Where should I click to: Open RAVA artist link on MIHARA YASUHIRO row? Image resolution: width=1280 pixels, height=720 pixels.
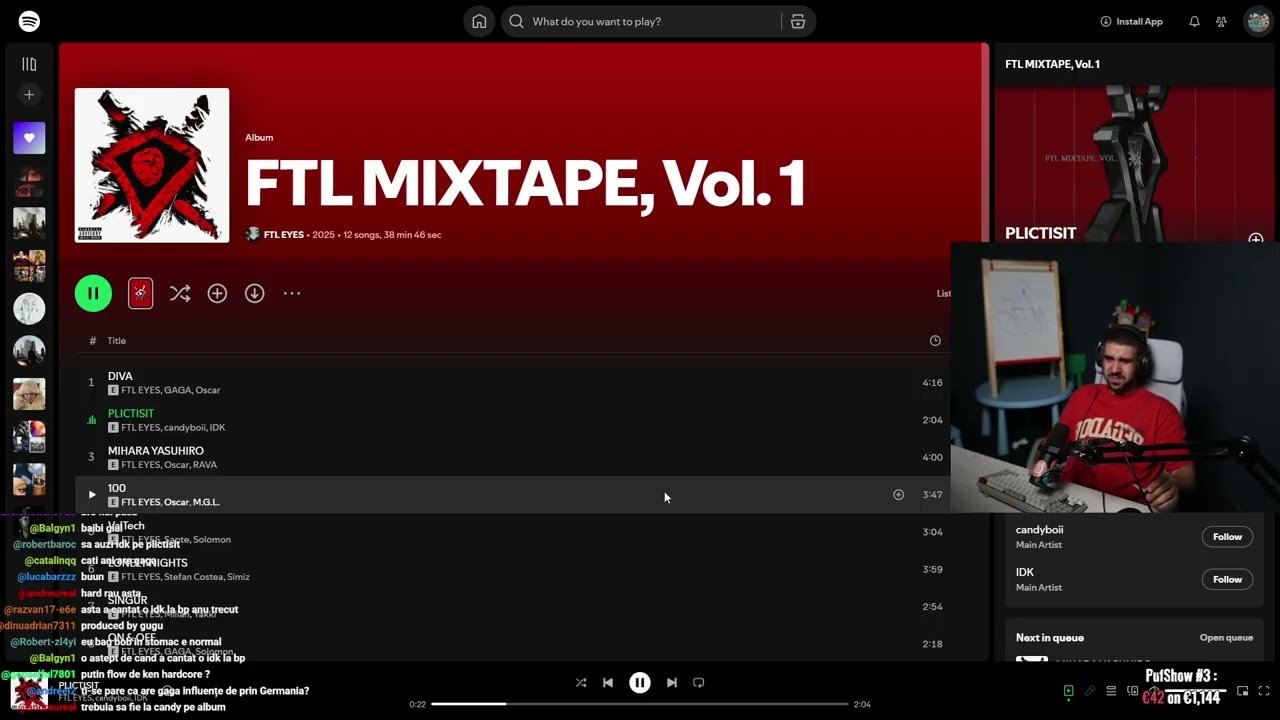[204, 465]
